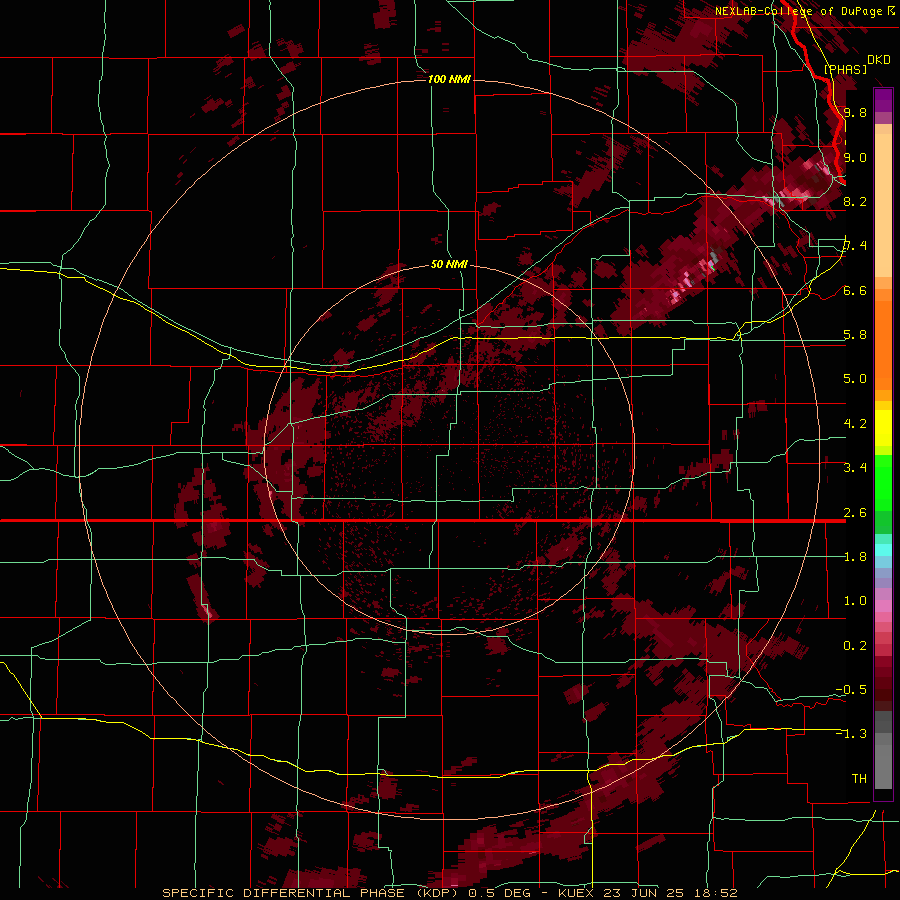Click the 9.0 value on color scale

pyautogui.click(x=855, y=157)
